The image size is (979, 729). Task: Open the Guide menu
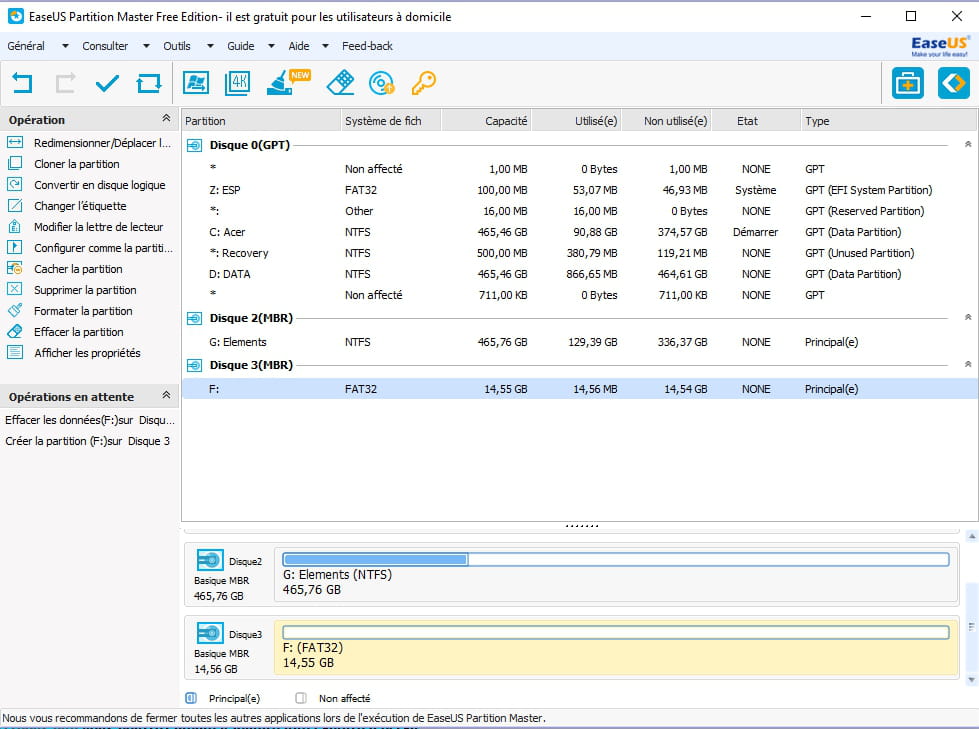pyautogui.click(x=240, y=46)
